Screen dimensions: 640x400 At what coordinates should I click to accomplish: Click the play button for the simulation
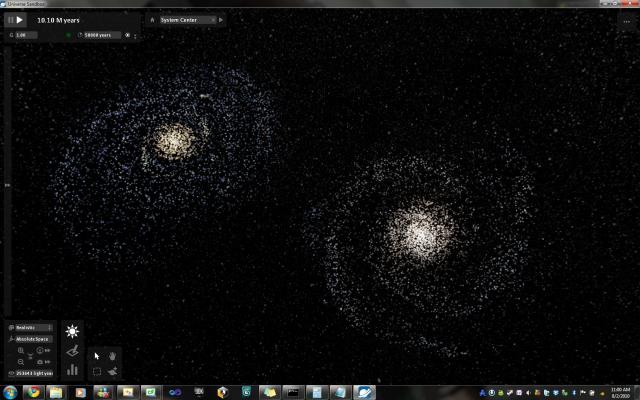19,20
